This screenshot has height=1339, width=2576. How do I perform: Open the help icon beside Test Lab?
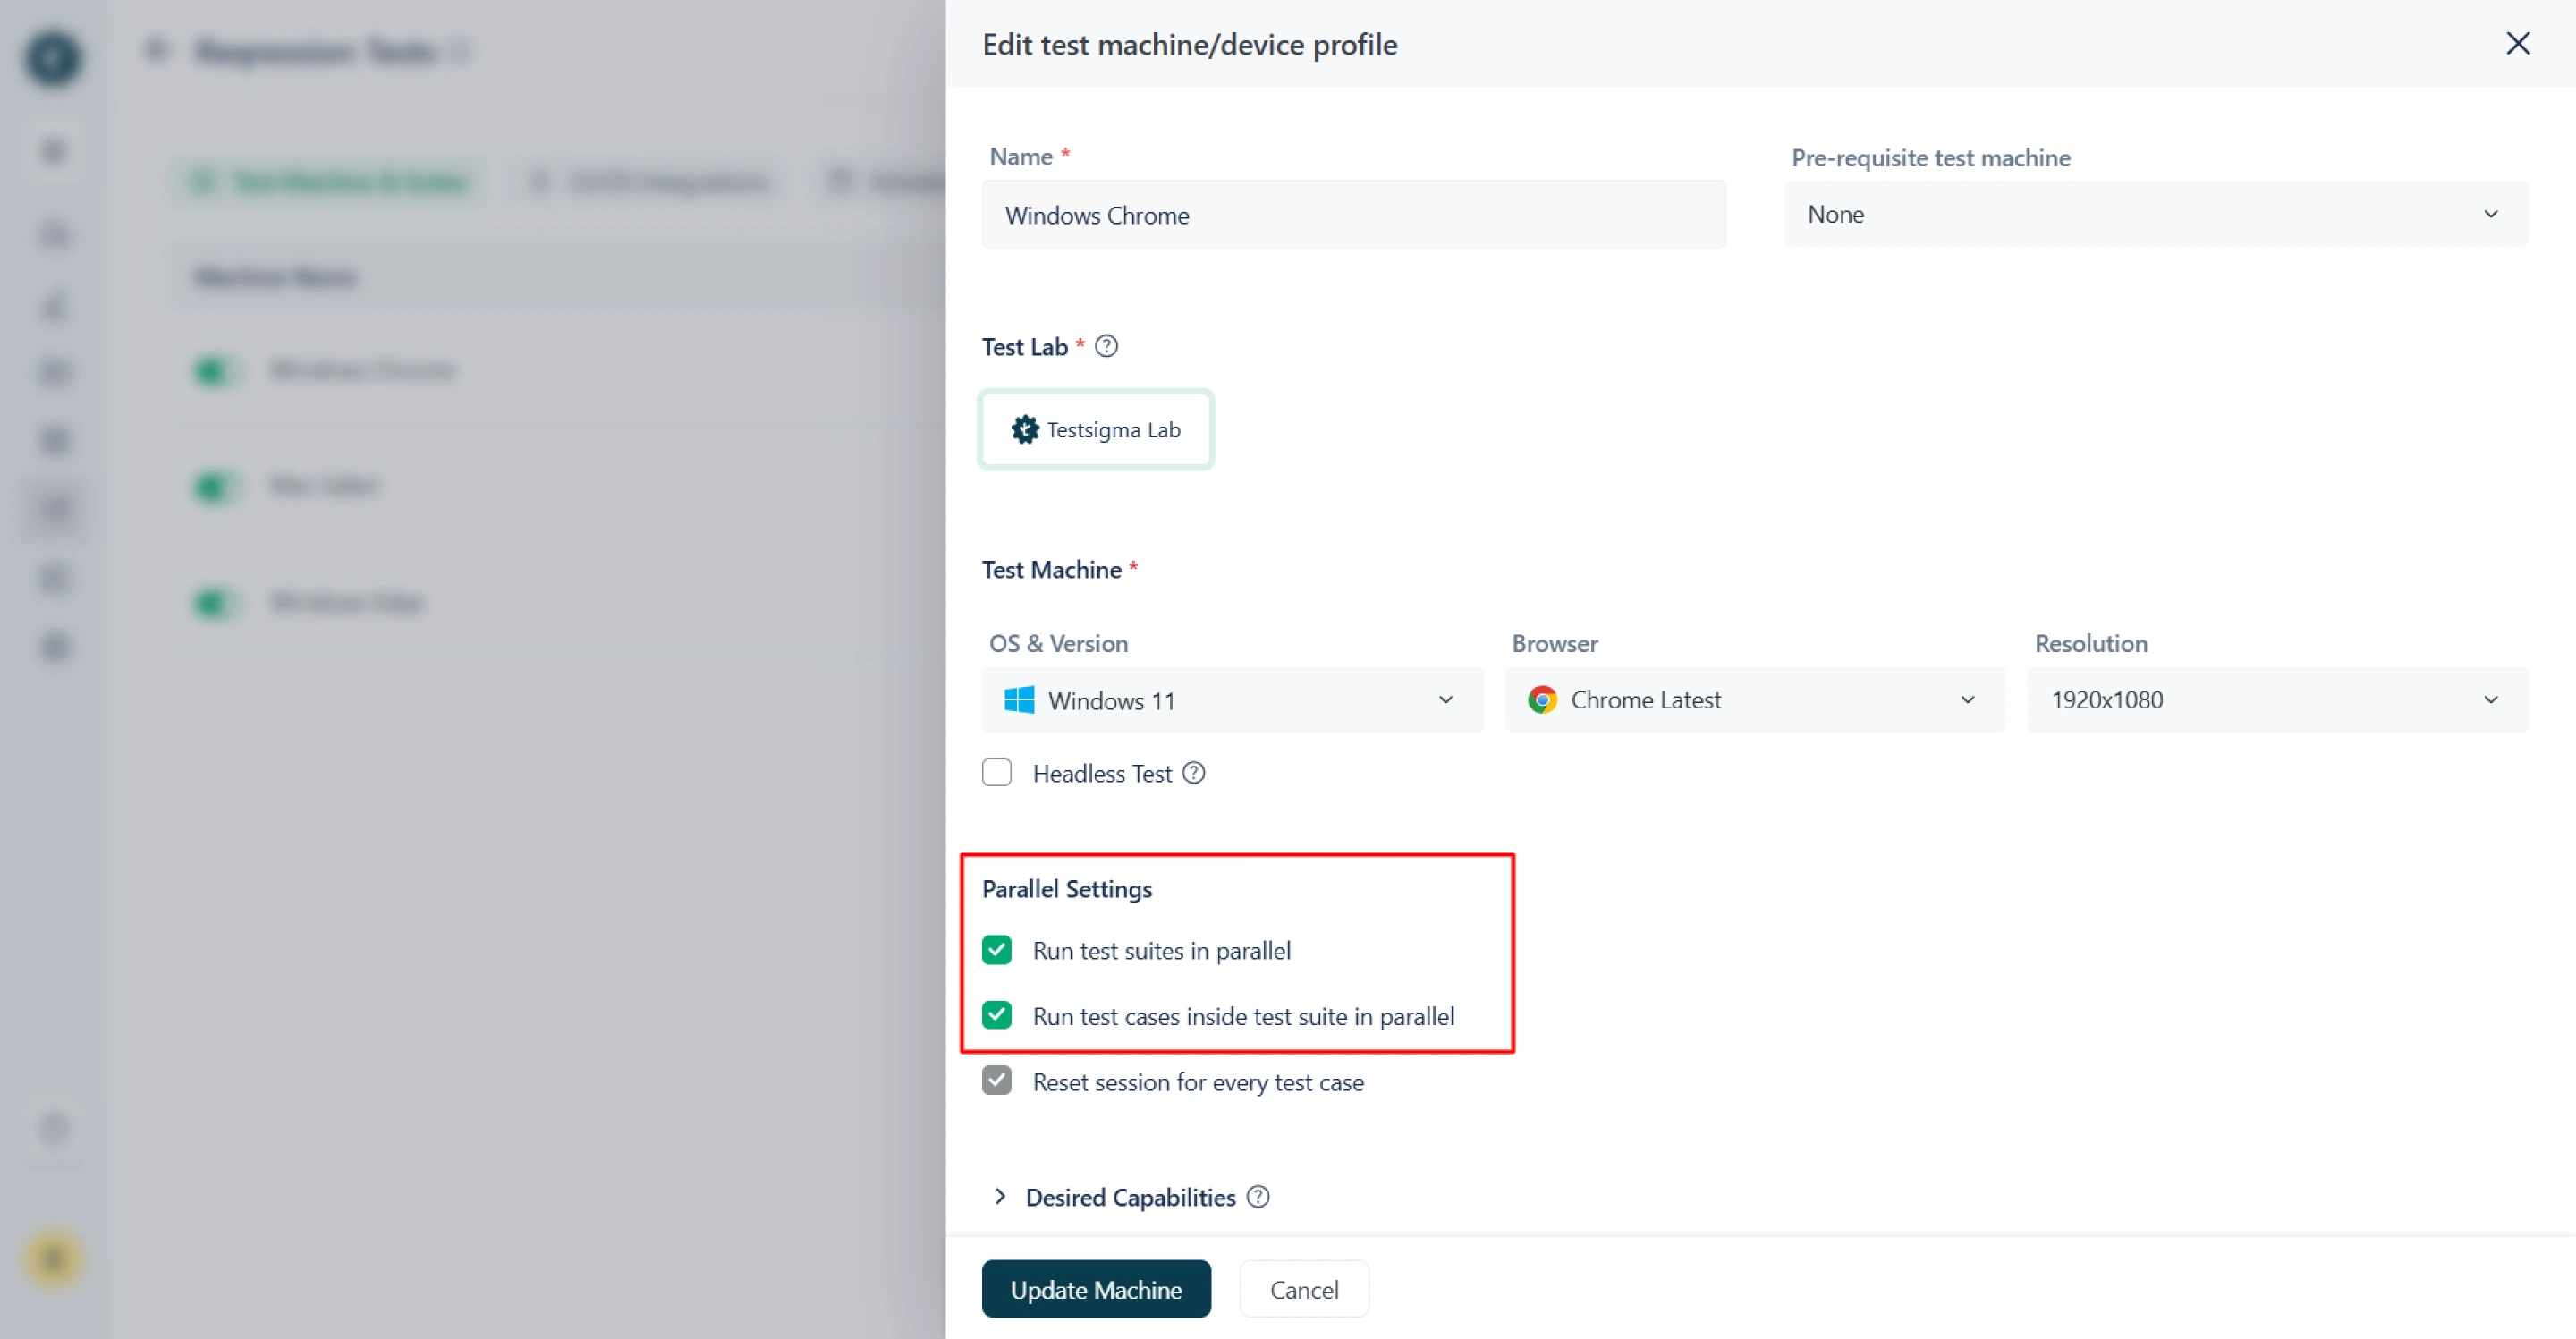tap(1106, 346)
